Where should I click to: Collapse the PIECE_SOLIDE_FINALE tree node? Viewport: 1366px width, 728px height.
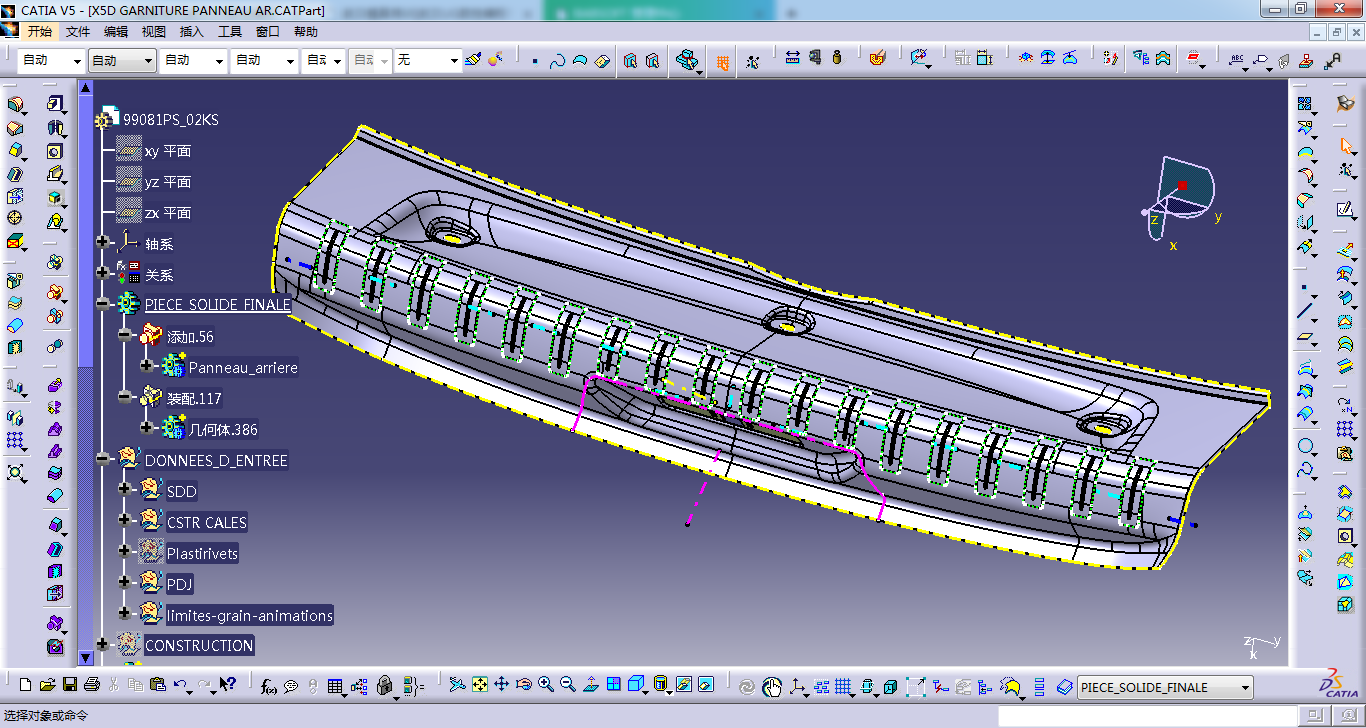pos(102,303)
